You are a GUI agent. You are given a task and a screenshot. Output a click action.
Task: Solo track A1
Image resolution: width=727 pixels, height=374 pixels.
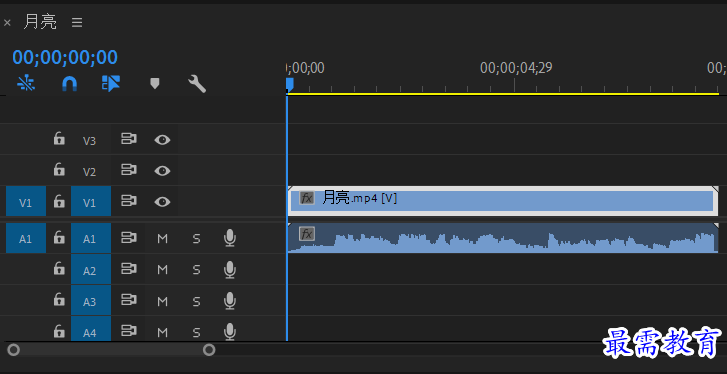197,239
